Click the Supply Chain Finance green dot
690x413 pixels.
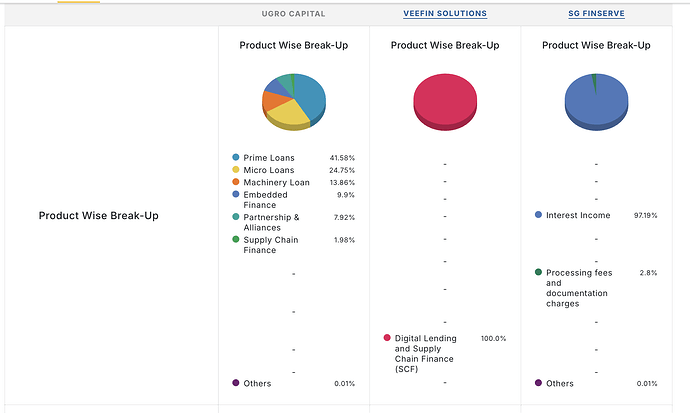pos(236,239)
